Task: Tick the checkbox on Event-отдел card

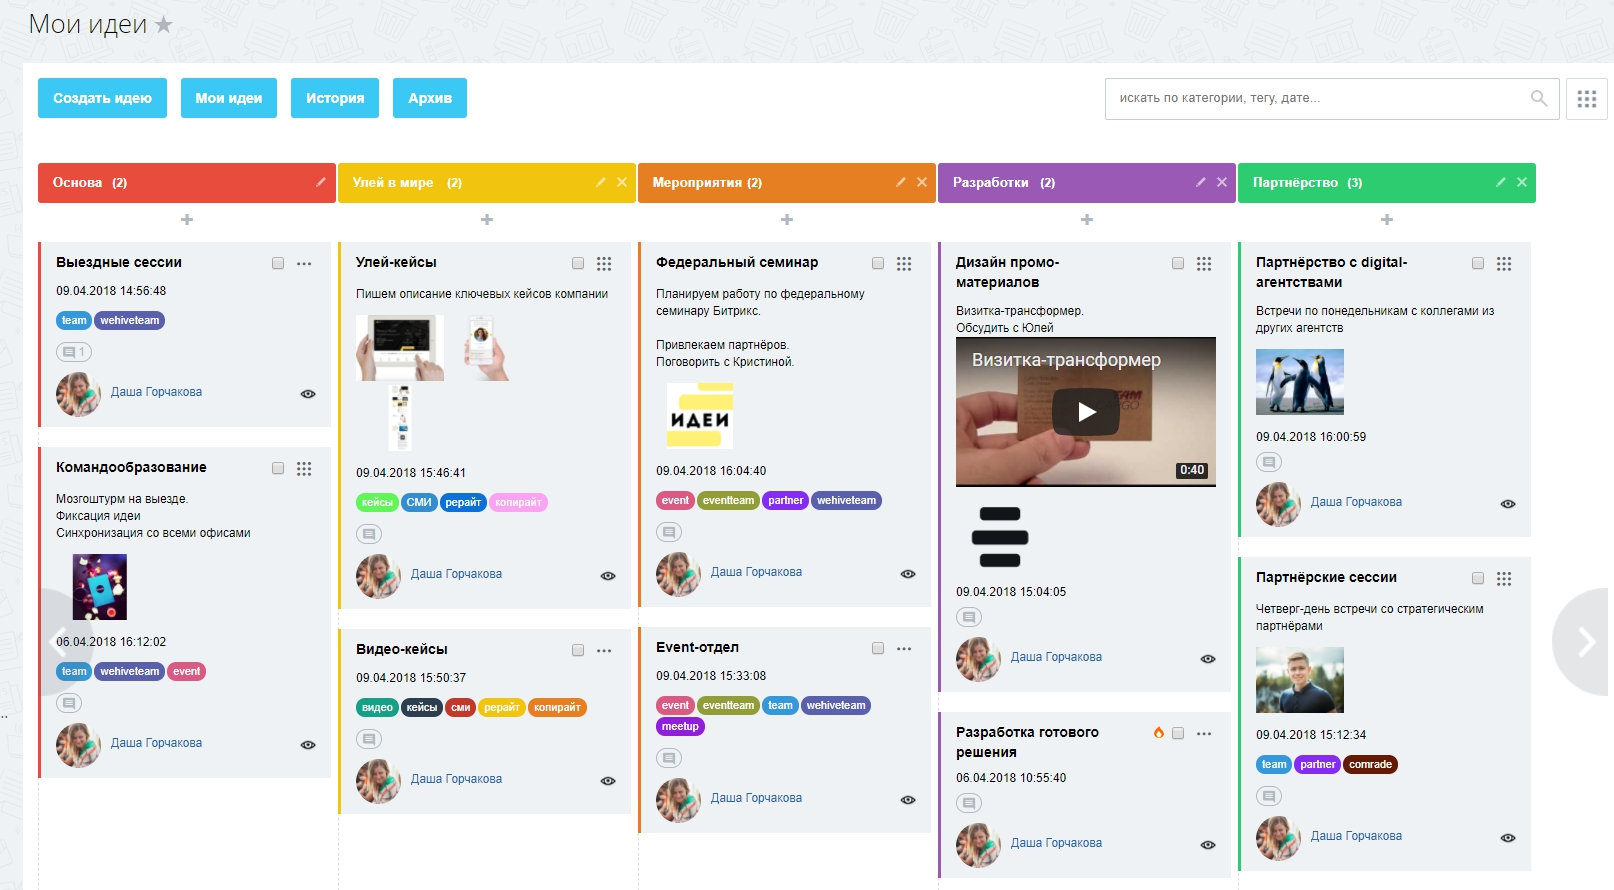Action: tap(878, 648)
